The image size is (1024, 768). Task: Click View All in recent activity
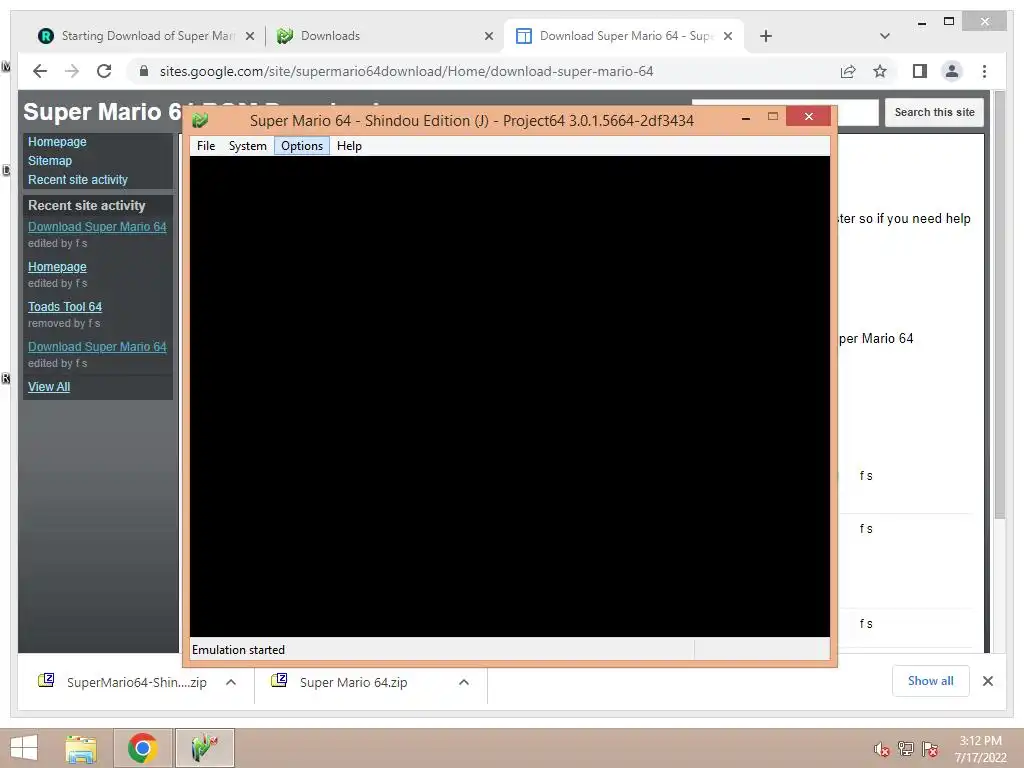click(x=49, y=387)
